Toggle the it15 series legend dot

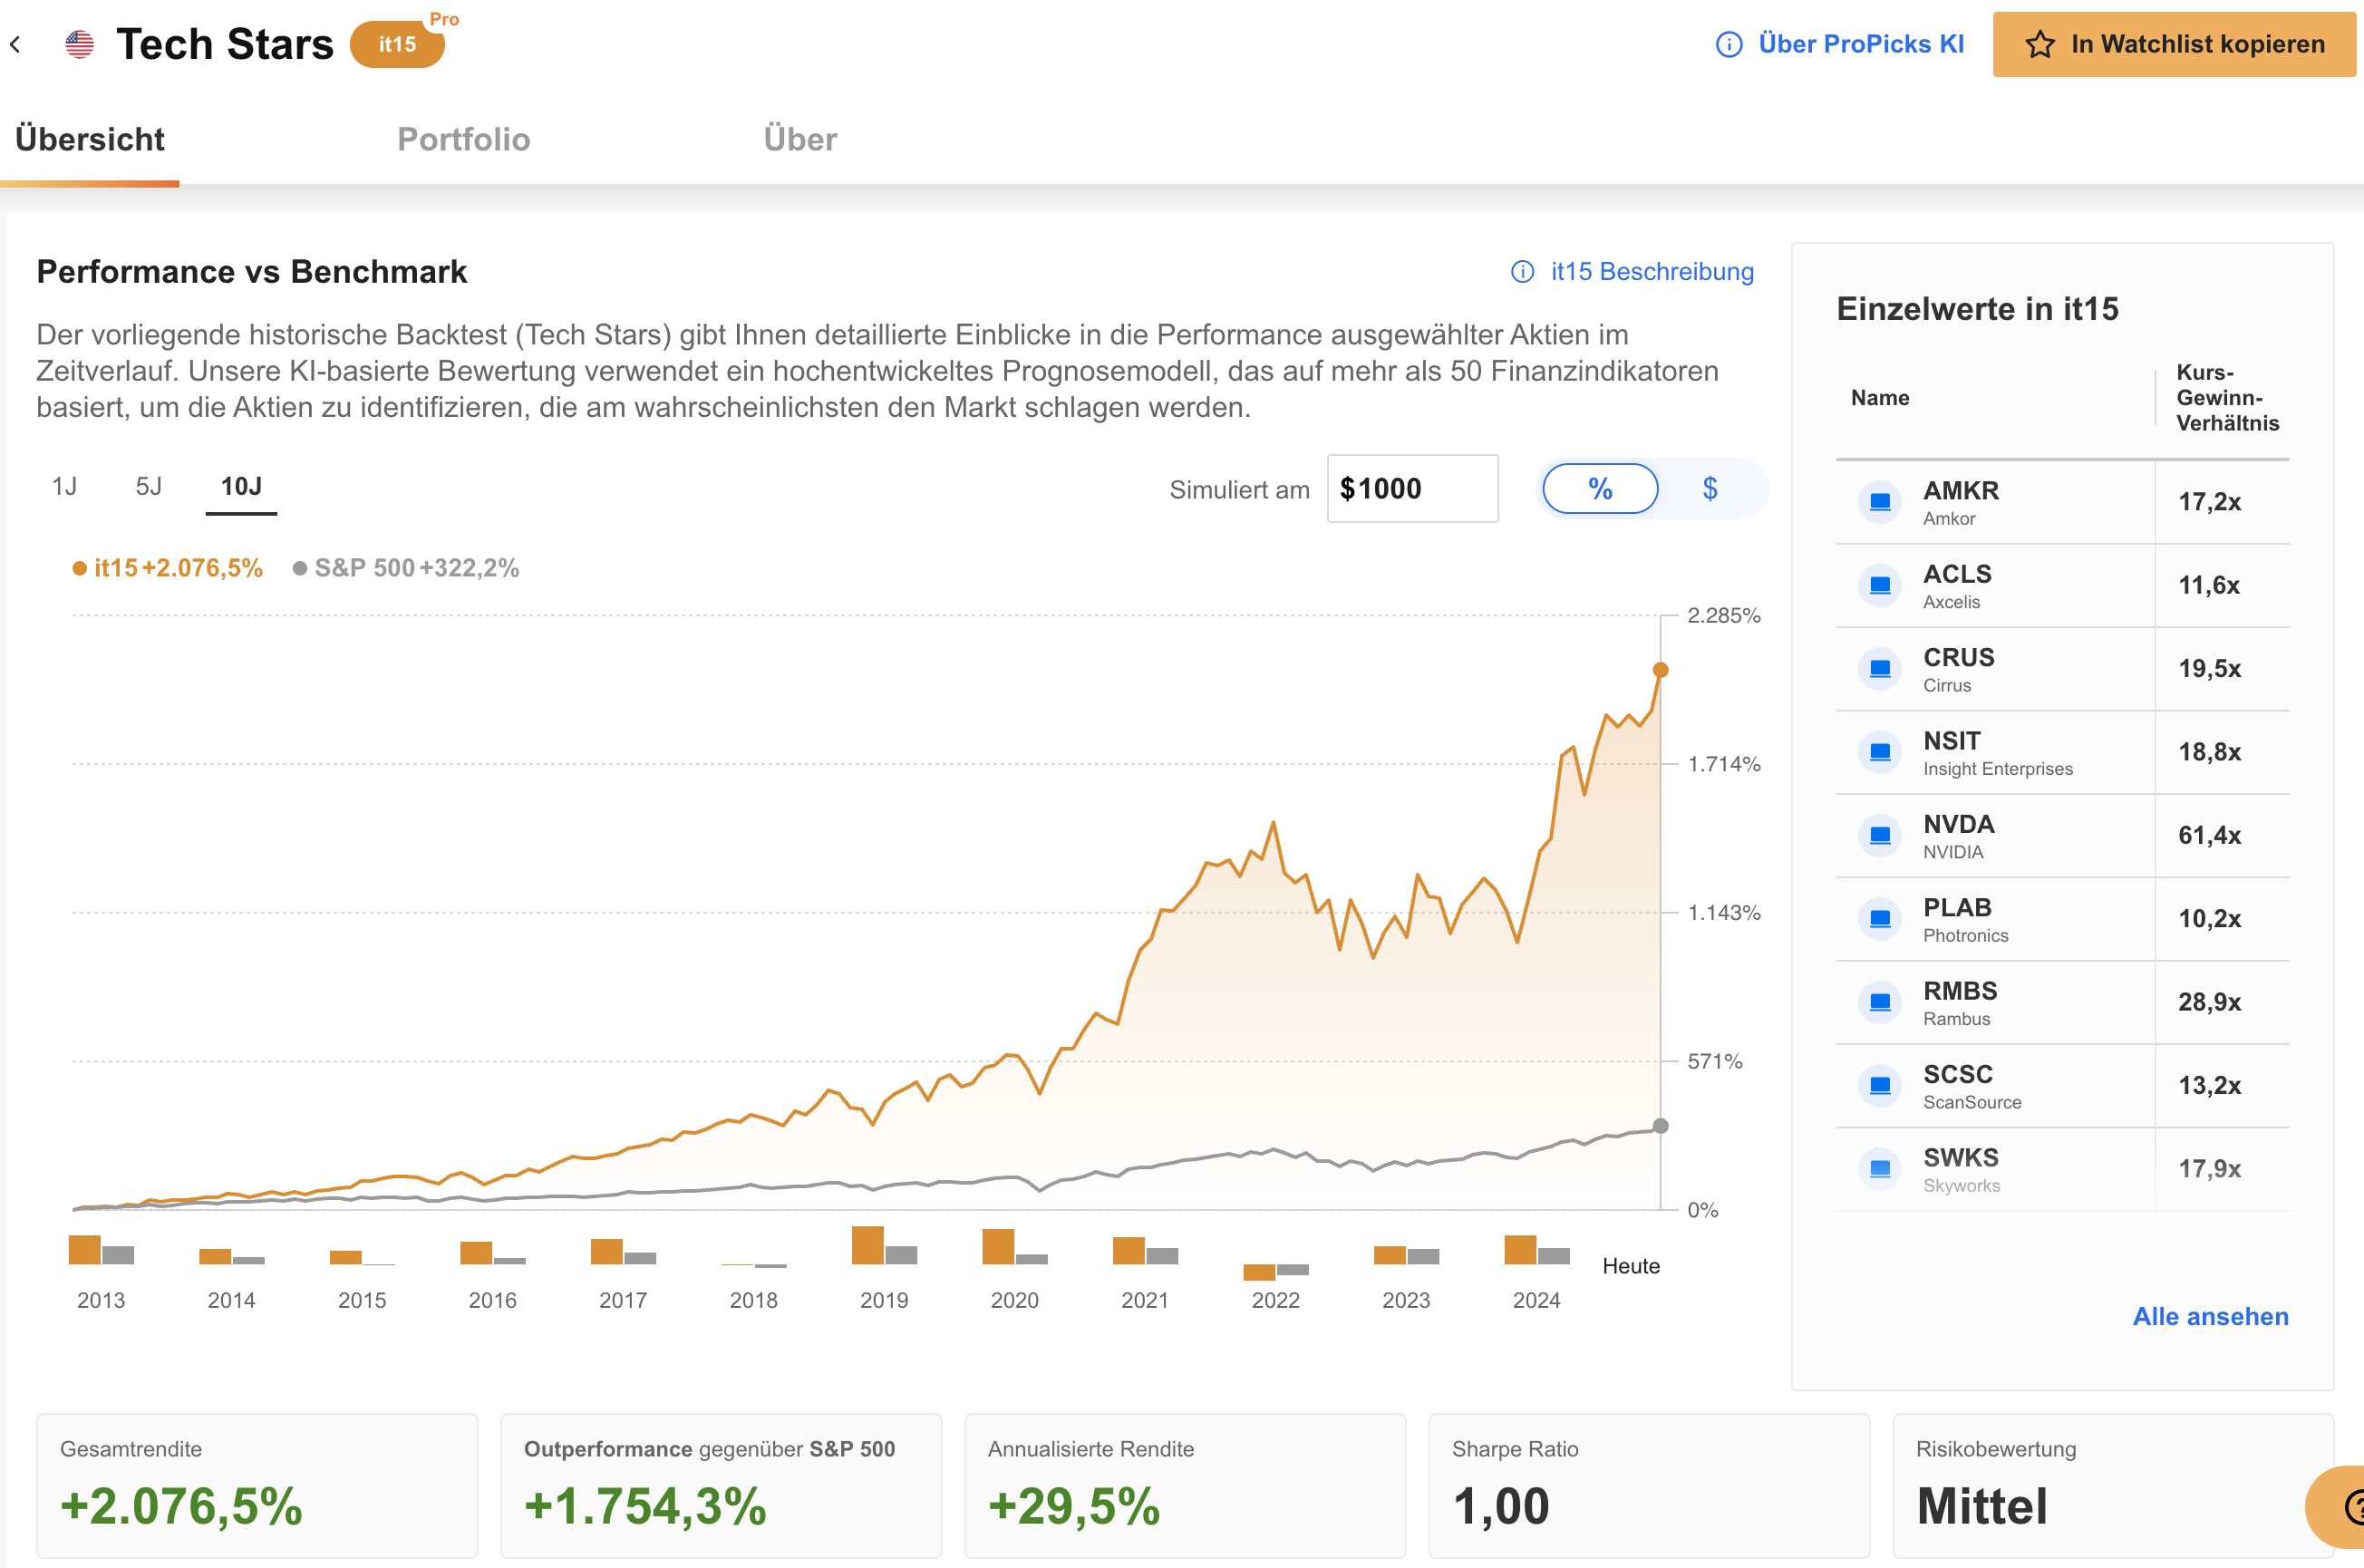[79, 569]
